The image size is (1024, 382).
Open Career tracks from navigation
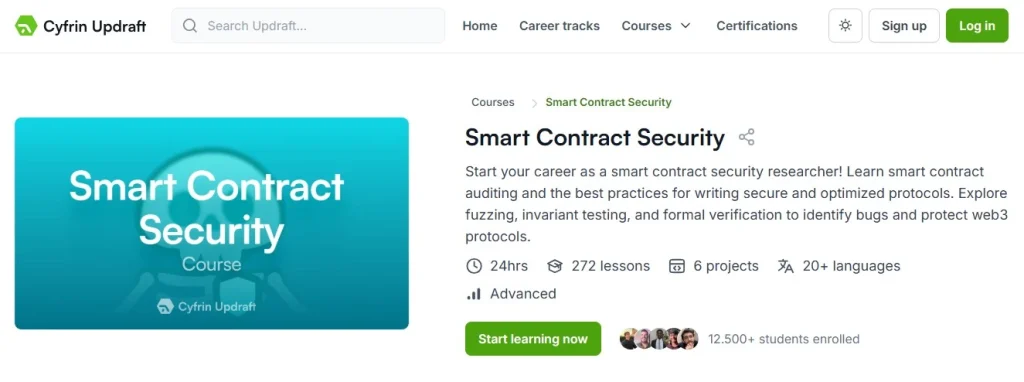click(560, 26)
